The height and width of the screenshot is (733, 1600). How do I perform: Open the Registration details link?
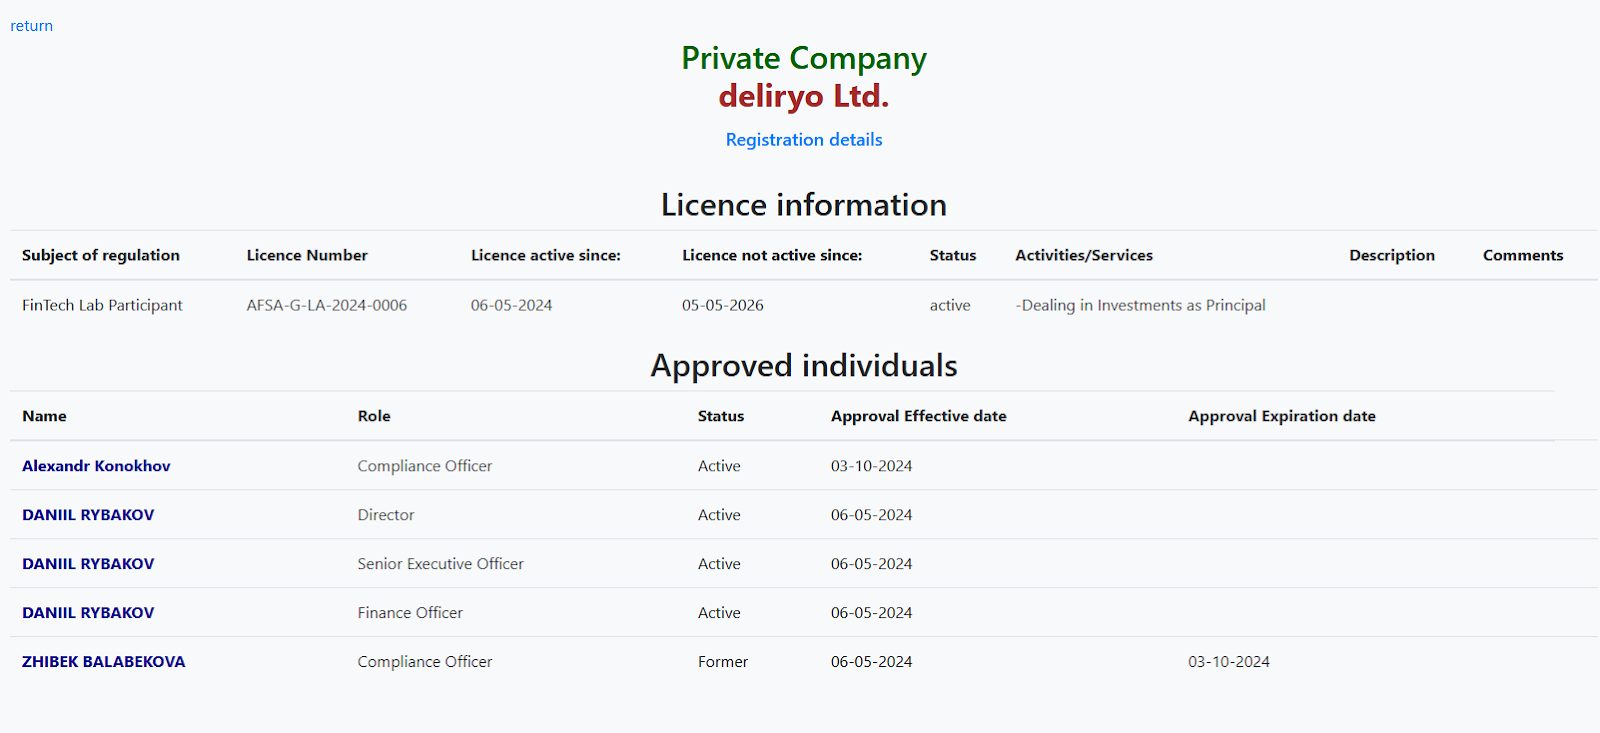click(803, 140)
